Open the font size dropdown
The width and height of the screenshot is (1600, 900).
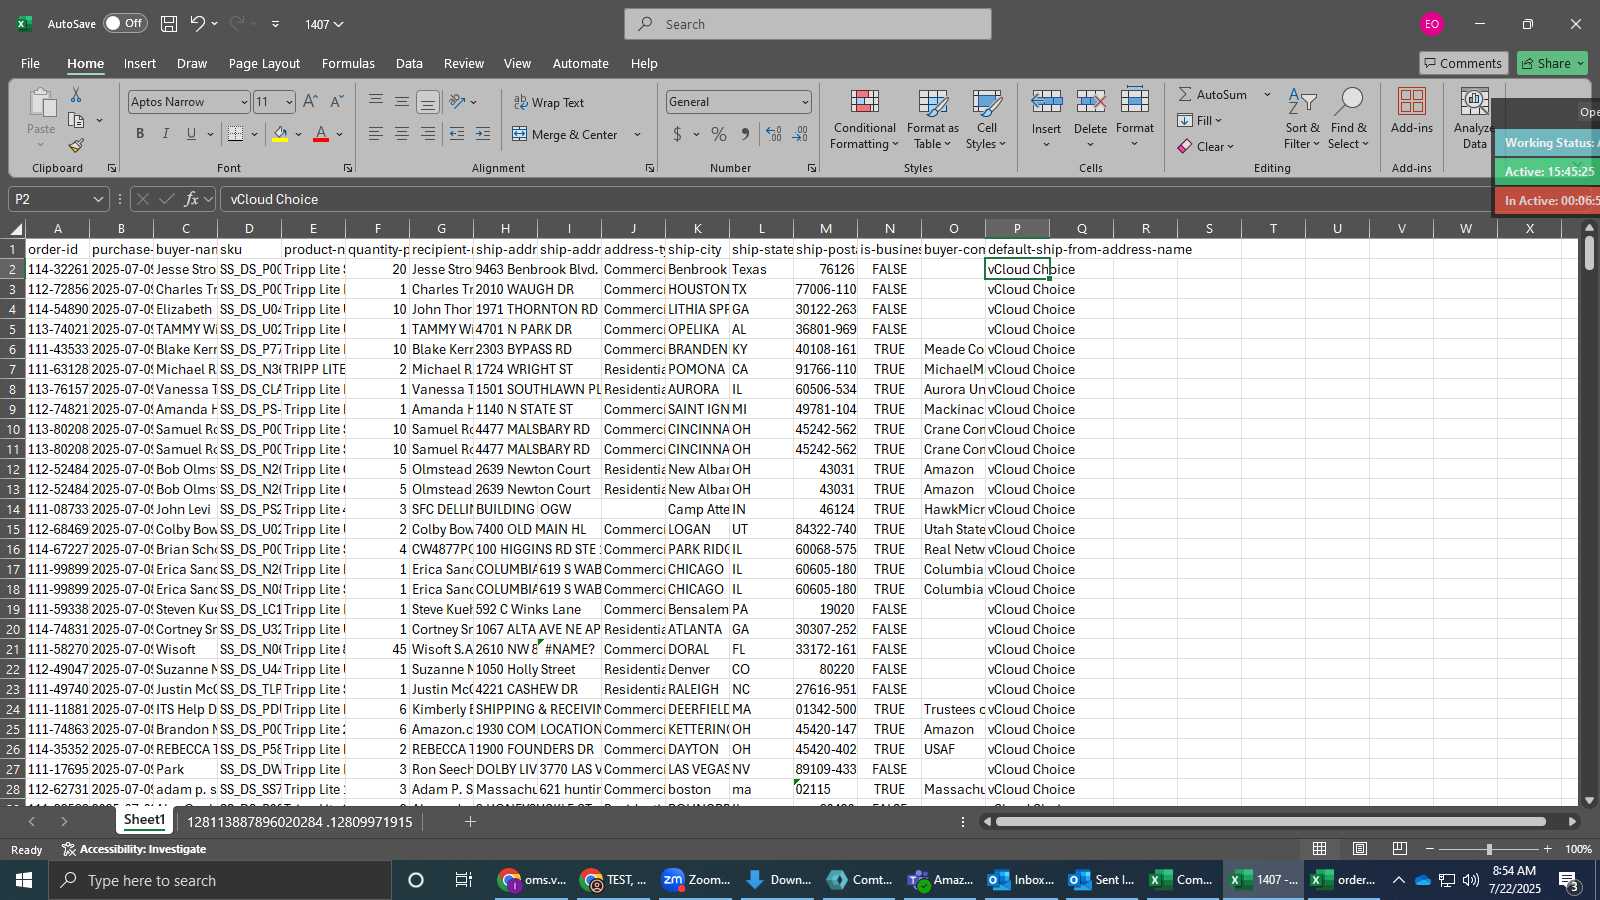(x=289, y=102)
